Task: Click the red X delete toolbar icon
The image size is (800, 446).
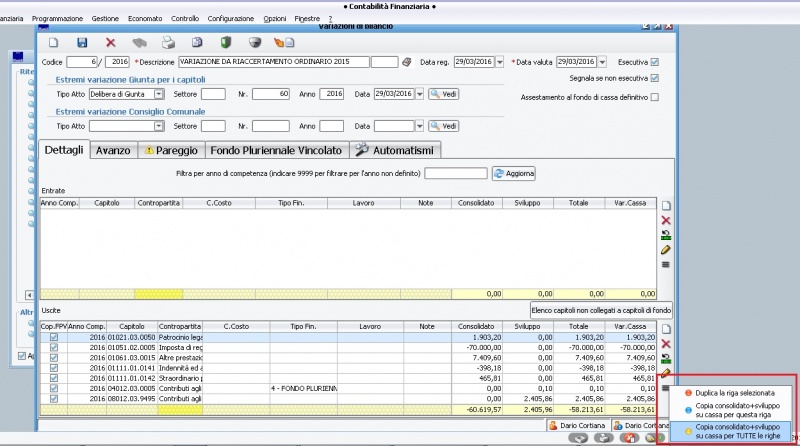Action: [x=111, y=43]
